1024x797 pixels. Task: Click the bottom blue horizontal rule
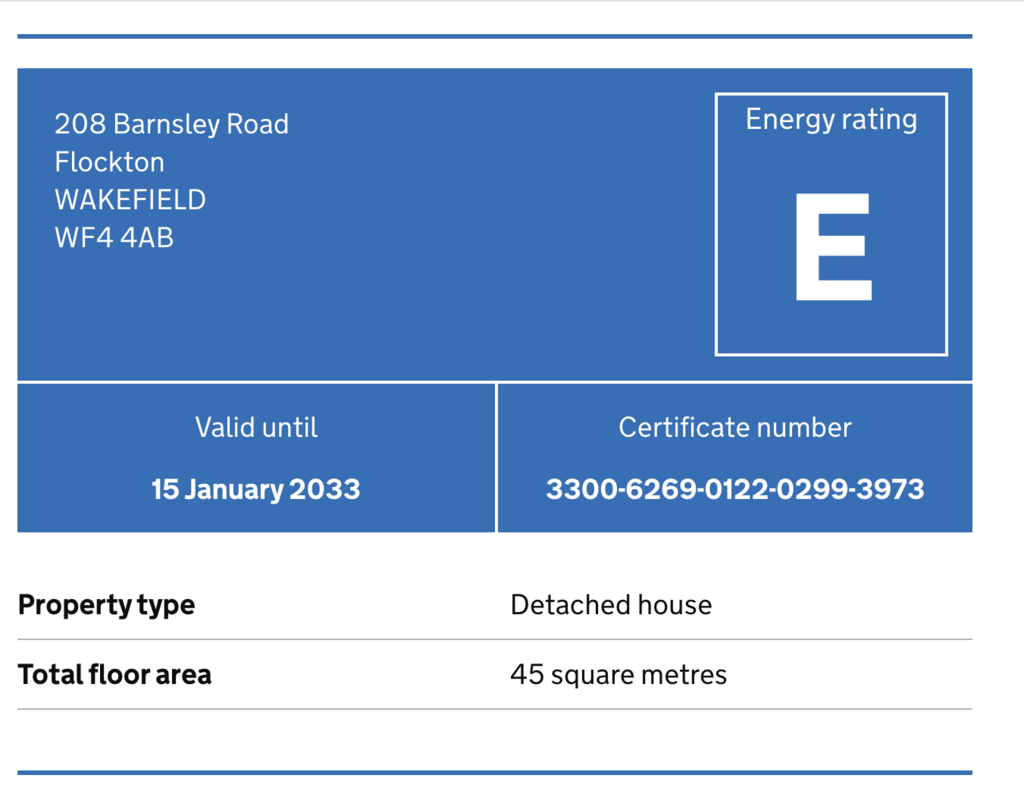tap(494, 772)
